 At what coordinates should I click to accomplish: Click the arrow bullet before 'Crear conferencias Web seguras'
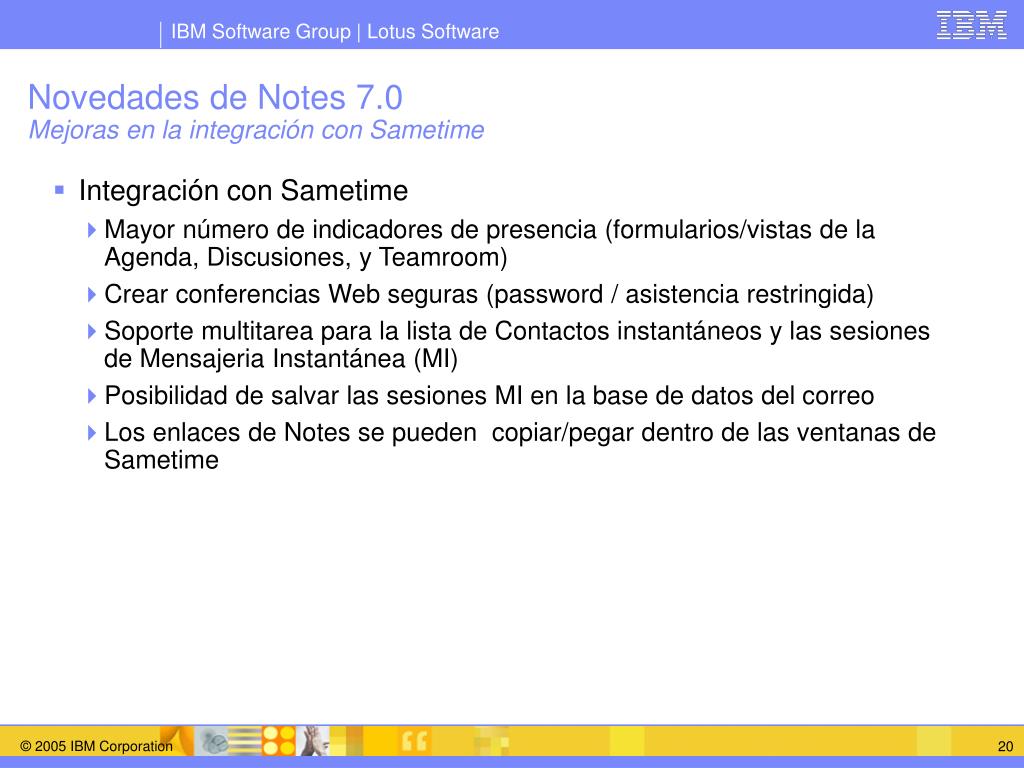(91, 294)
